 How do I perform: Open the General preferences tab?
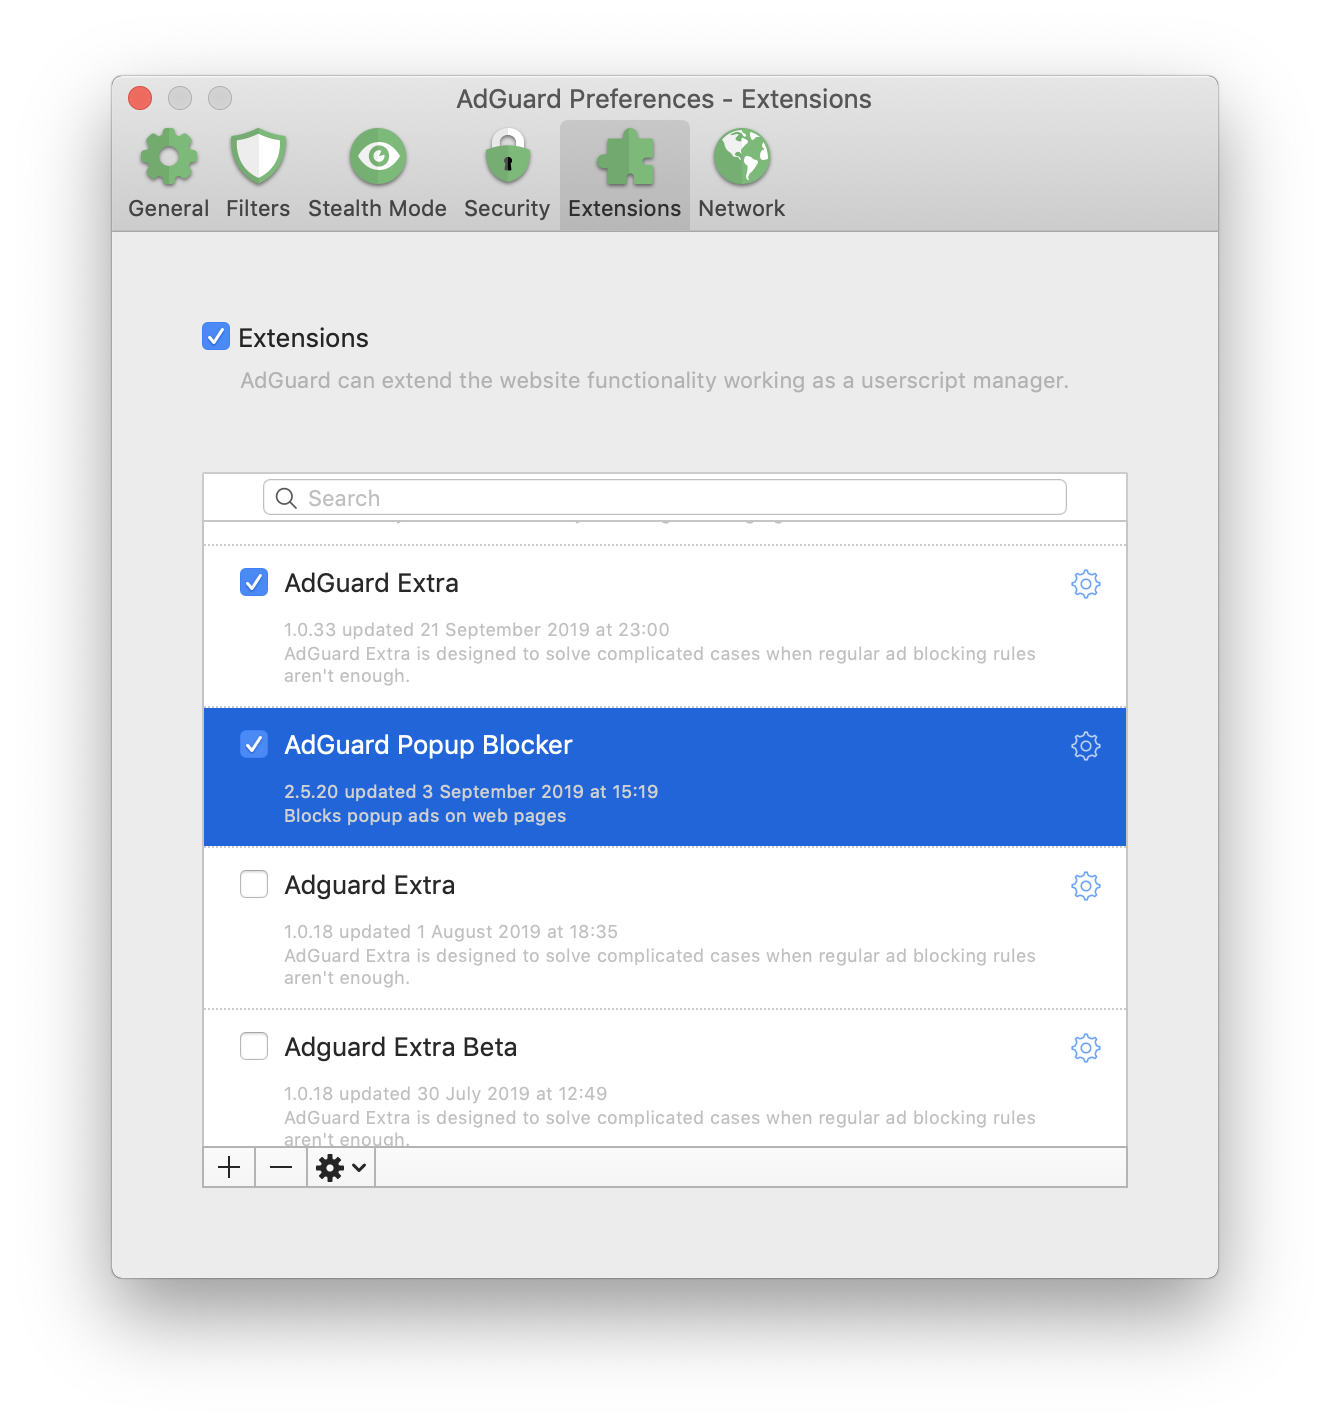coord(168,175)
